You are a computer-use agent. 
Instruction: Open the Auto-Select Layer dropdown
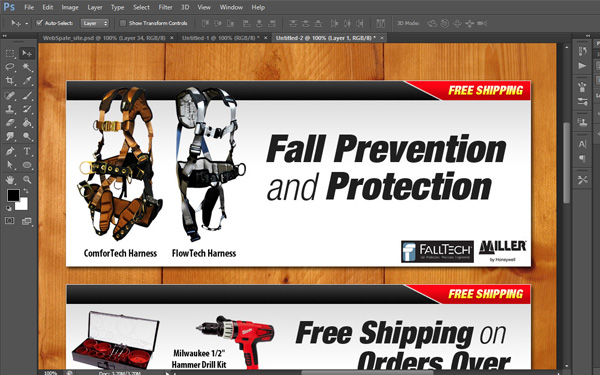(95, 23)
